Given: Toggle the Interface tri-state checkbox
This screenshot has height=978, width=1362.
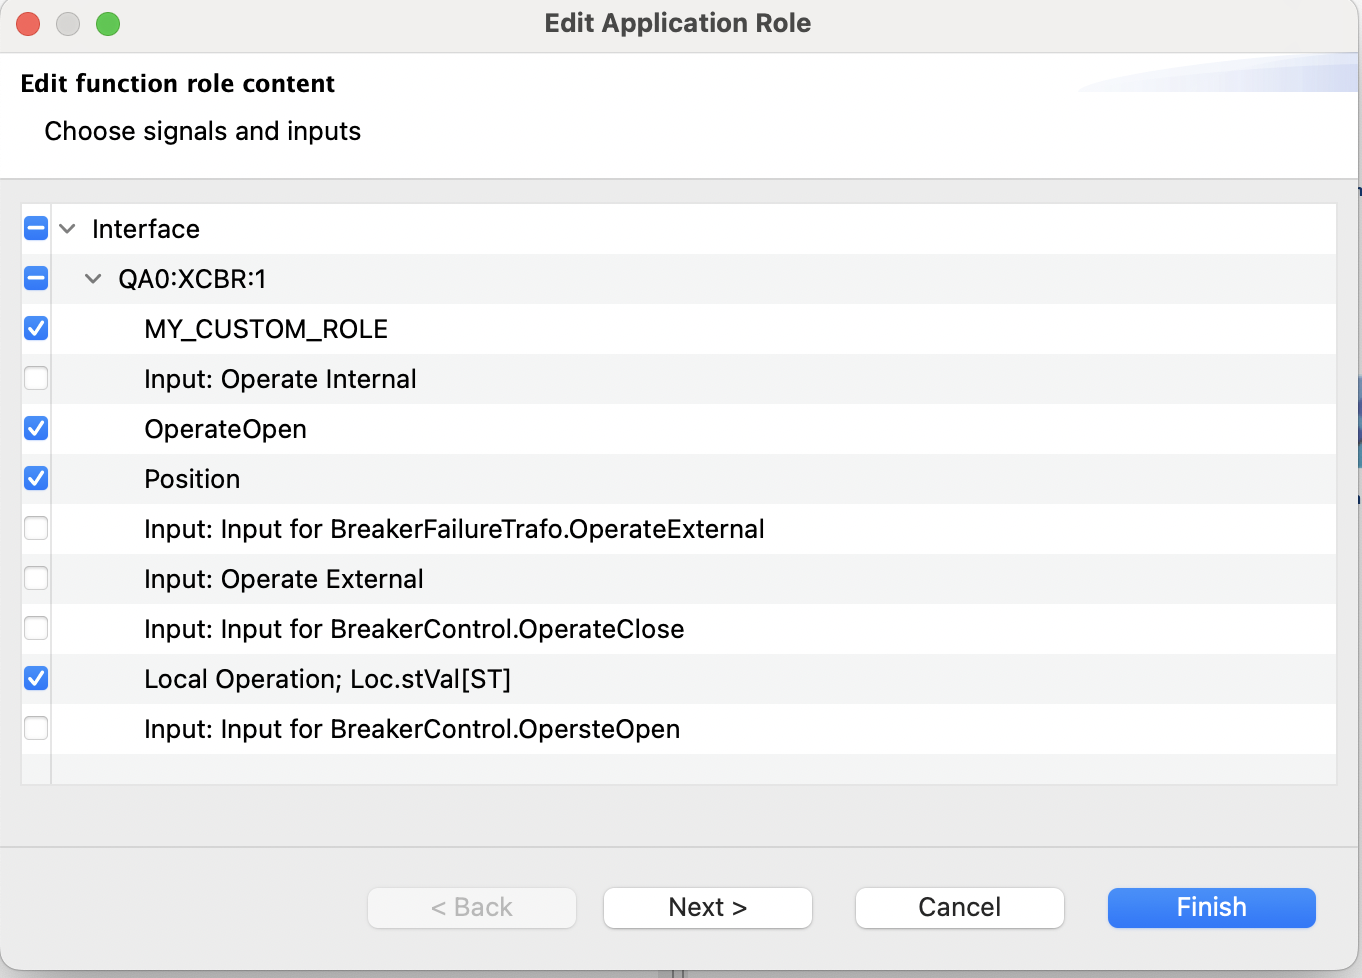Looking at the screenshot, I should 35,228.
